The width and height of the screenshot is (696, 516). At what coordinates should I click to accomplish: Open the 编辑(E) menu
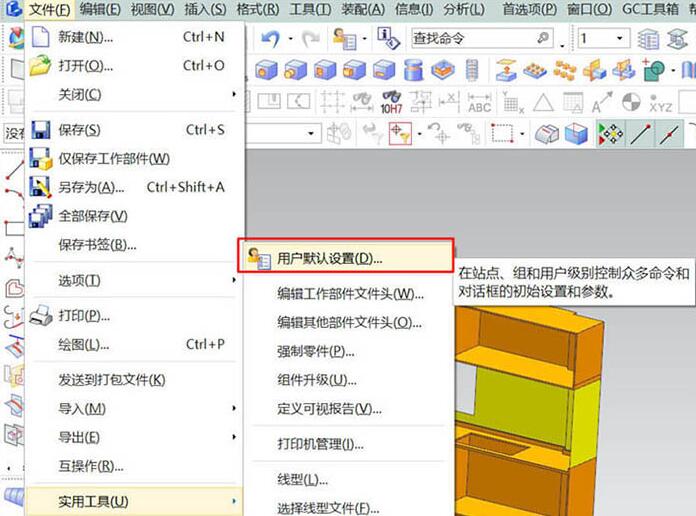pos(100,10)
